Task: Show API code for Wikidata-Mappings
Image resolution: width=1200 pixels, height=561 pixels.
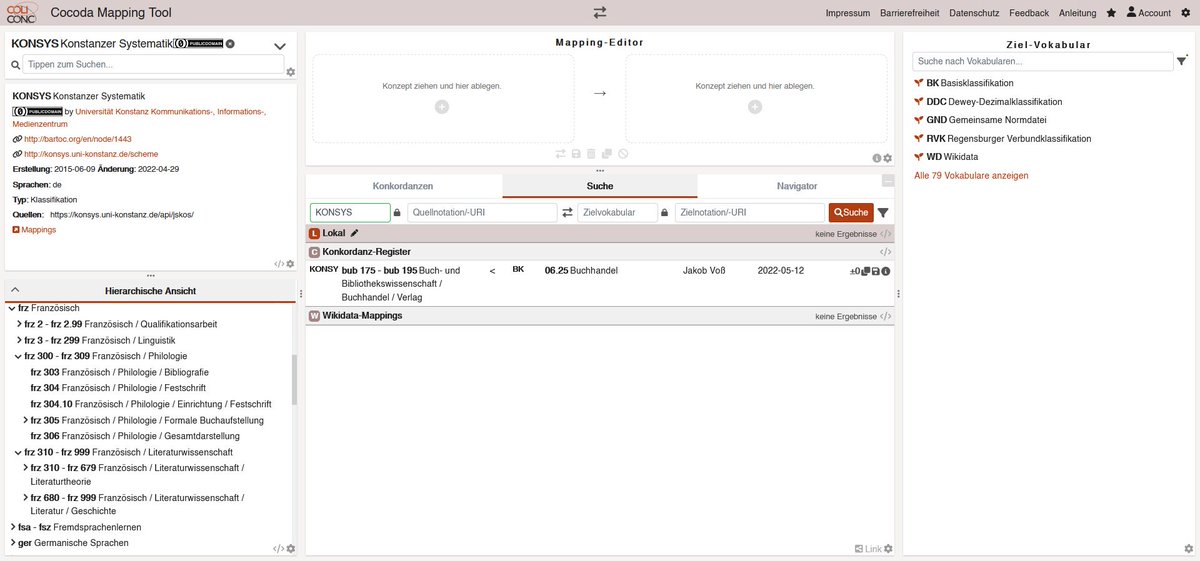Action: [885, 316]
